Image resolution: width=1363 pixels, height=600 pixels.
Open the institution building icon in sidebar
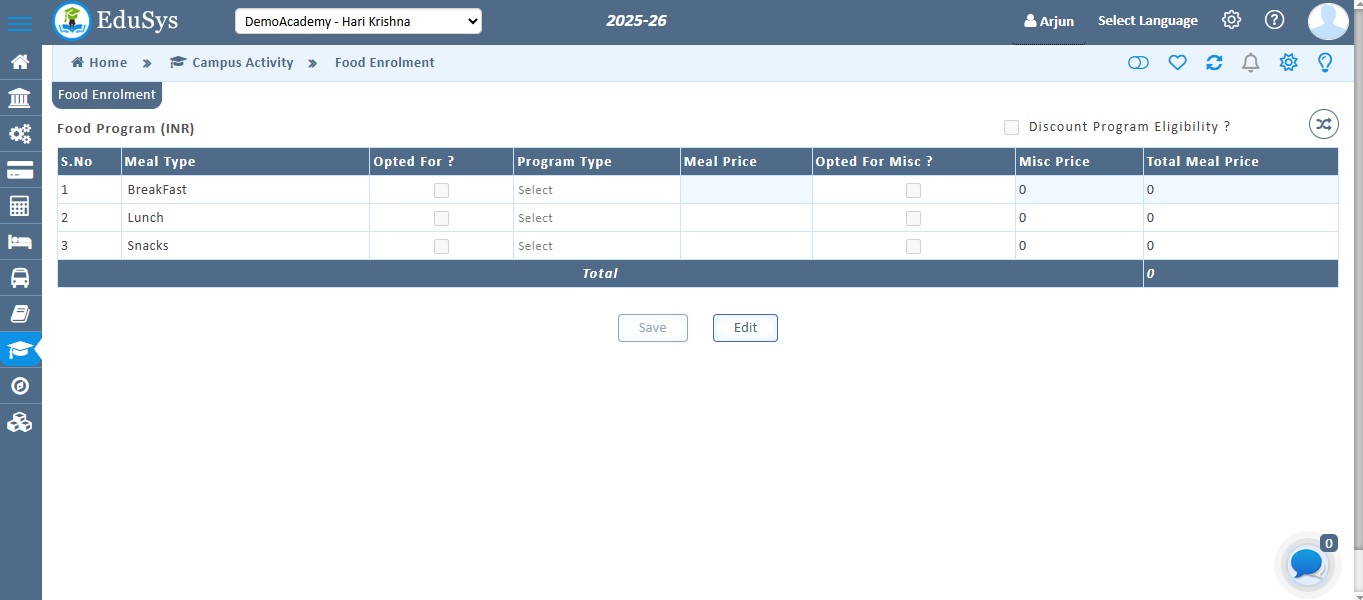pos(20,98)
